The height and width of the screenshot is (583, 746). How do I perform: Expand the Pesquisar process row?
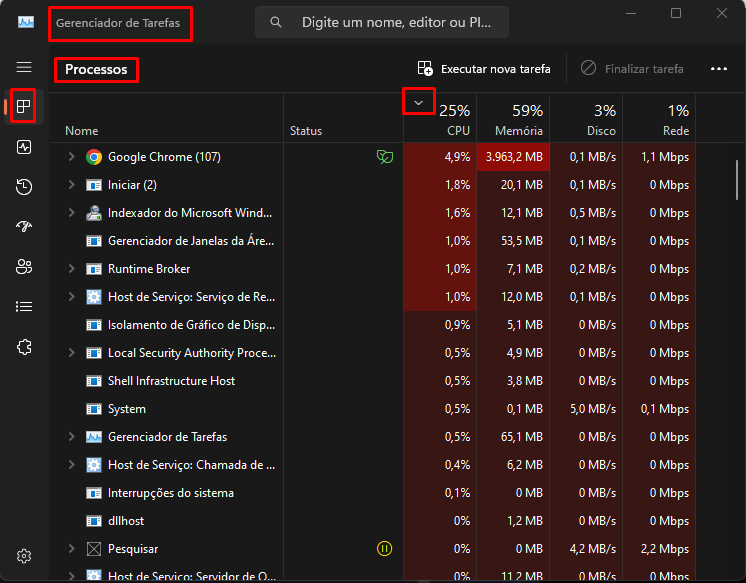[71, 549]
